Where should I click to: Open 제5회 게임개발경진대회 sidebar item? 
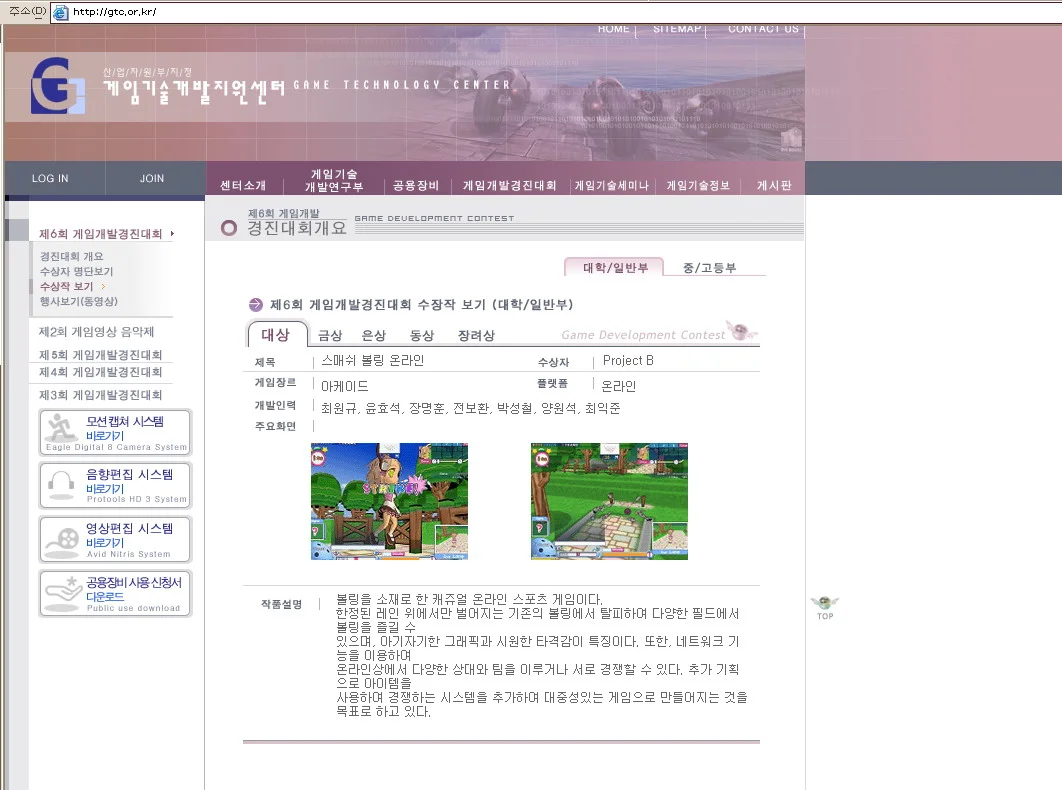tap(100, 354)
